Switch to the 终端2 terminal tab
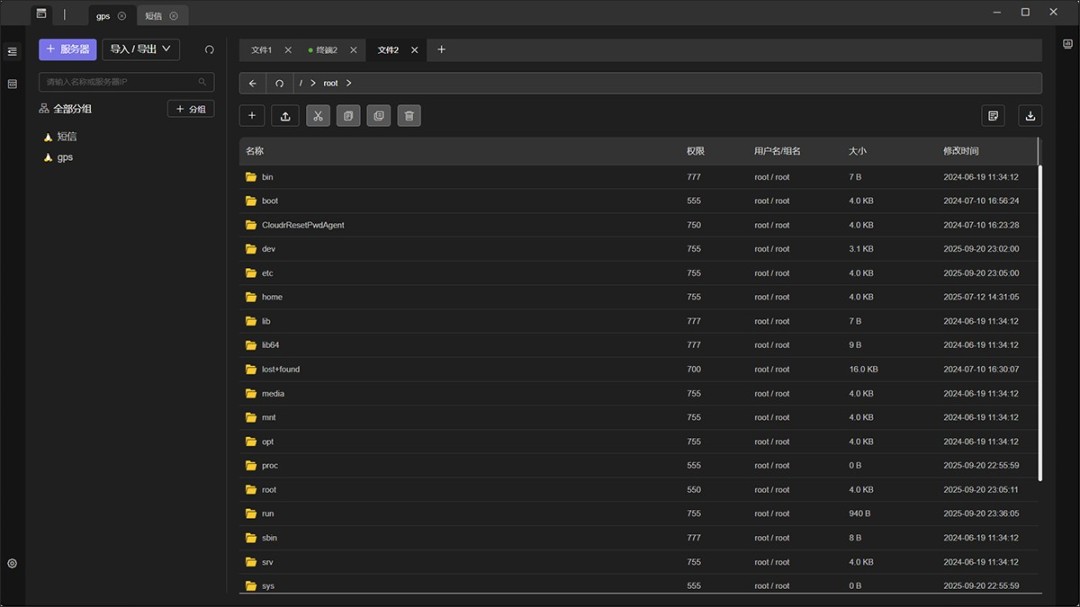This screenshot has height=607, width=1080. pos(325,50)
